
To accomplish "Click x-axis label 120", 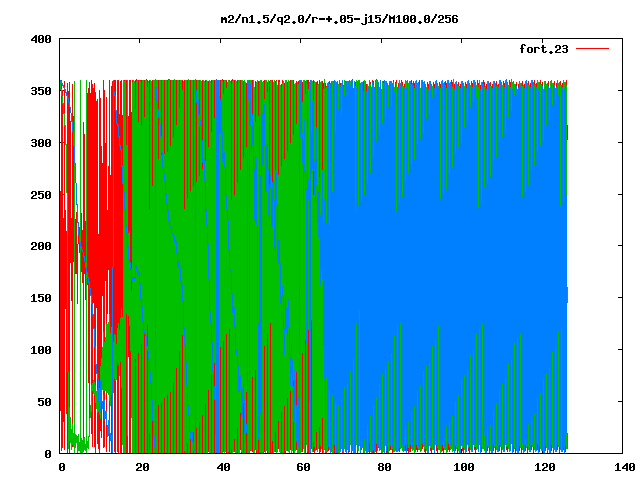I will coord(545,467).
